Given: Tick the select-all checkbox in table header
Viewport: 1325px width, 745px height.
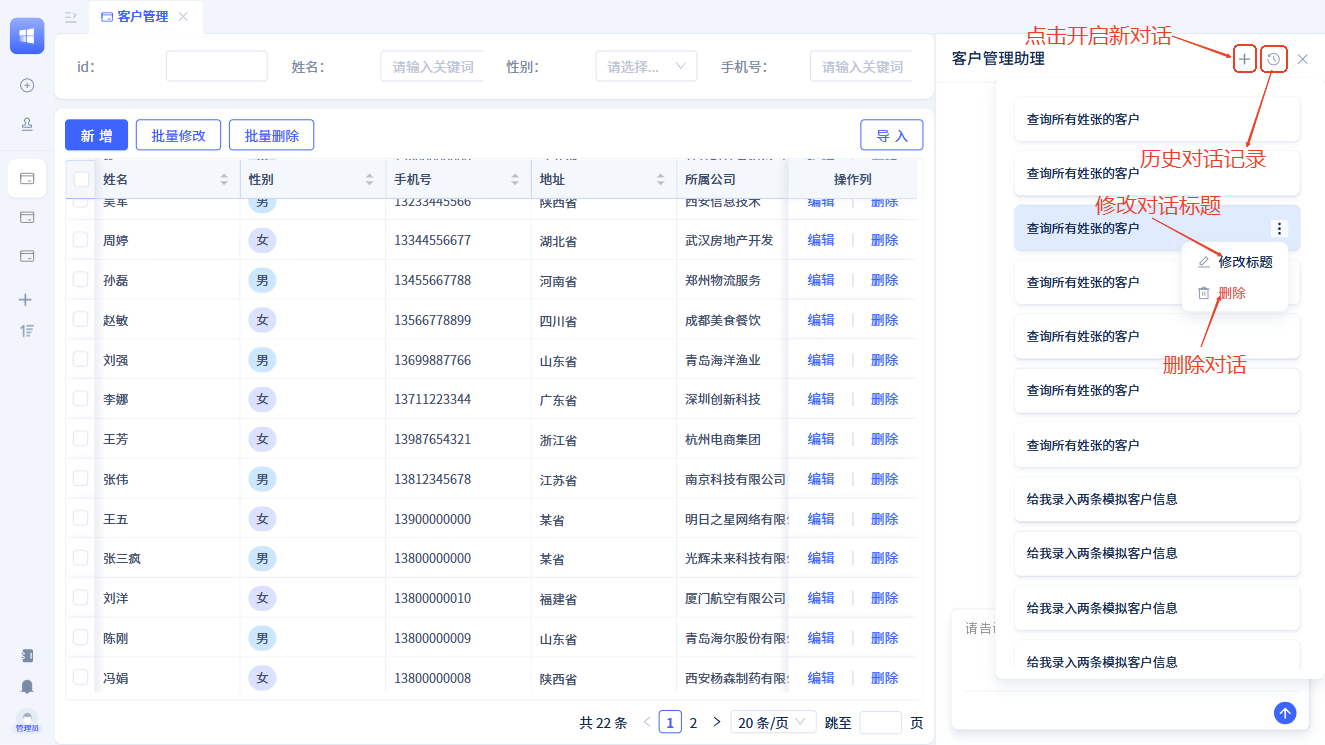Looking at the screenshot, I should click(x=81, y=180).
